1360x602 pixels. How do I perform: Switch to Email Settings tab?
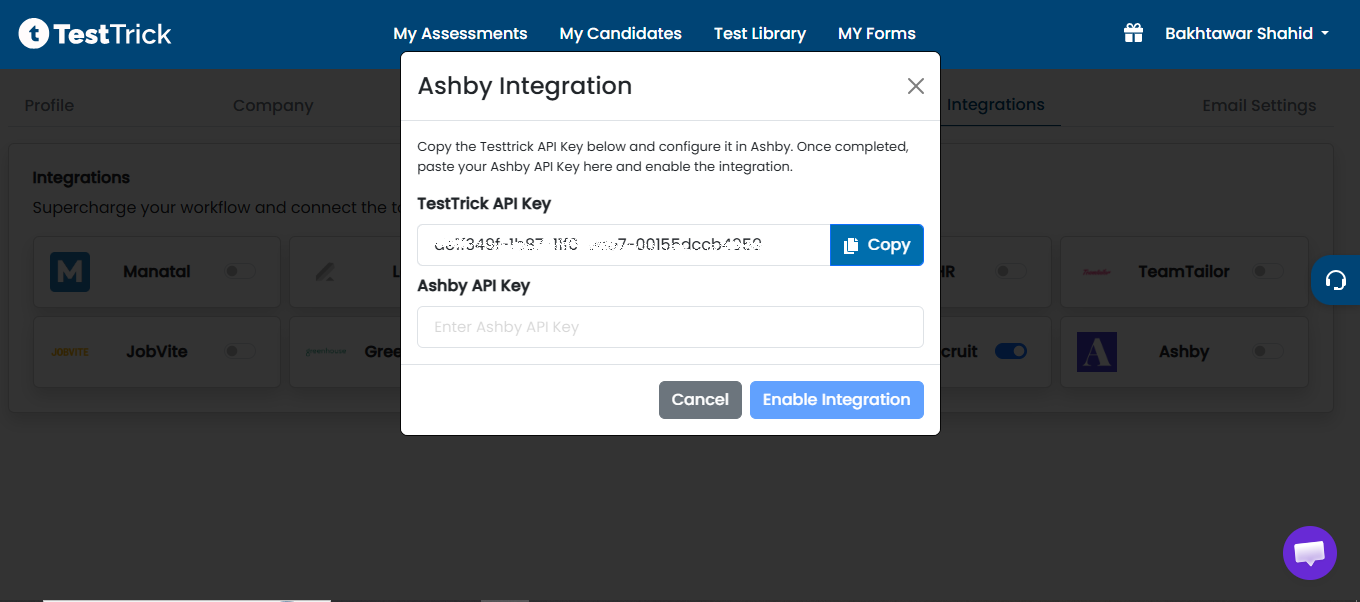pos(1259,105)
